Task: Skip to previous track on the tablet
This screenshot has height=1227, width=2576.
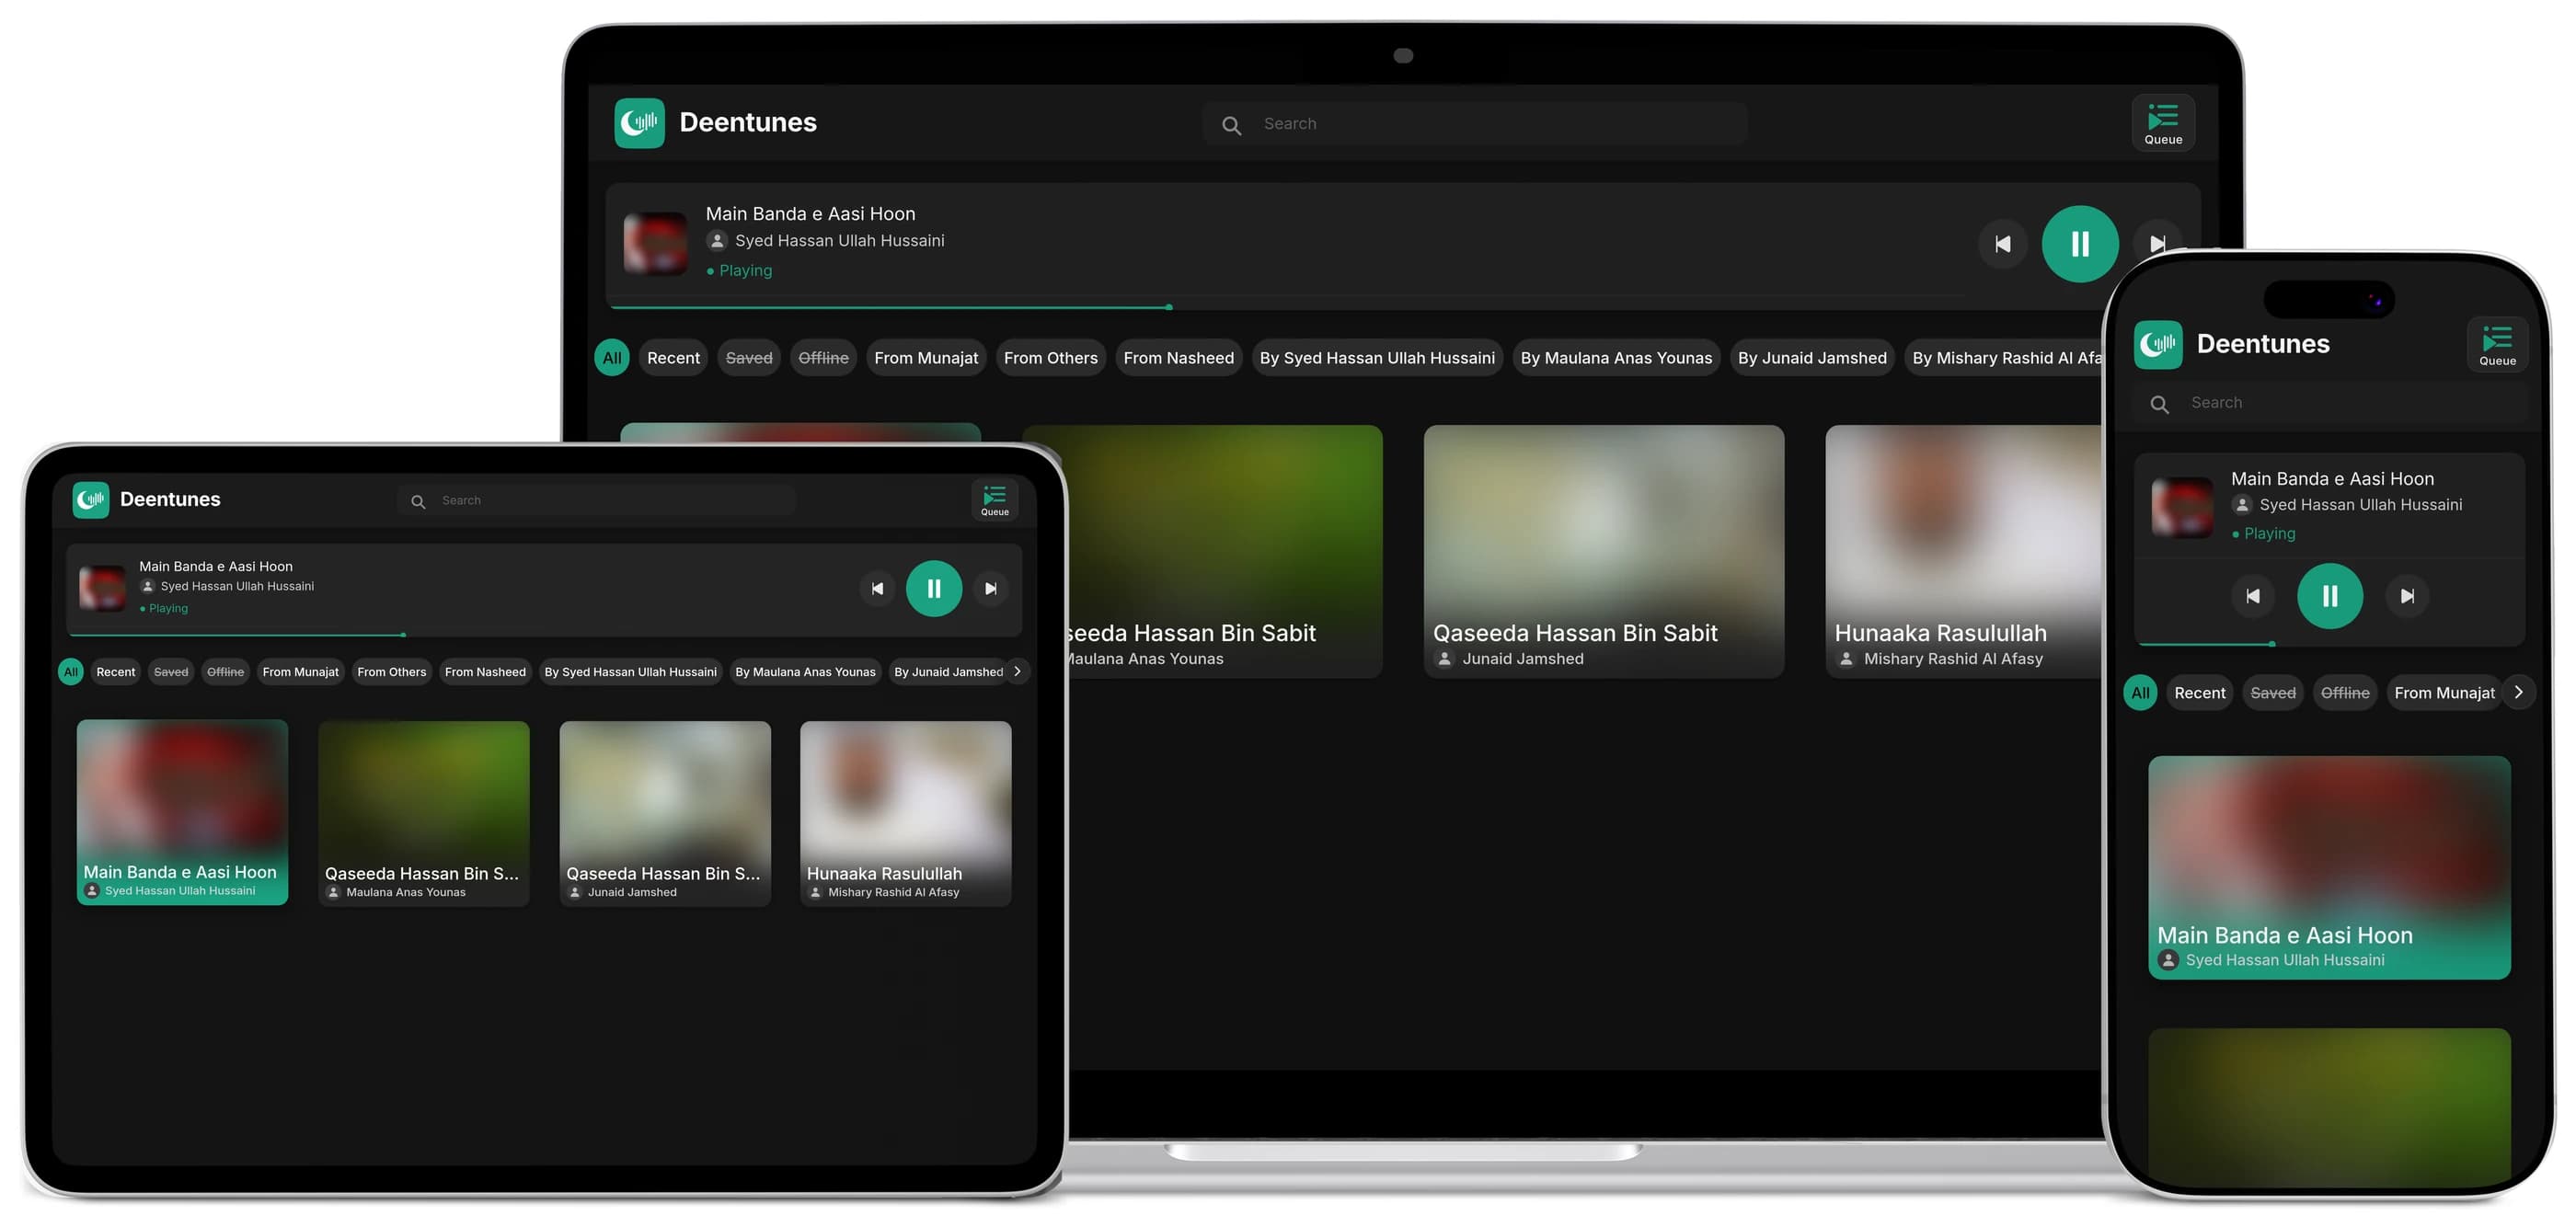Action: pyautogui.click(x=877, y=588)
